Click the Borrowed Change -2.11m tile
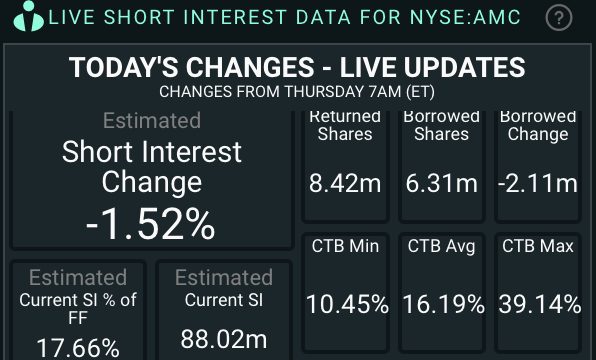The image size is (596, 360). click(538, 166)
